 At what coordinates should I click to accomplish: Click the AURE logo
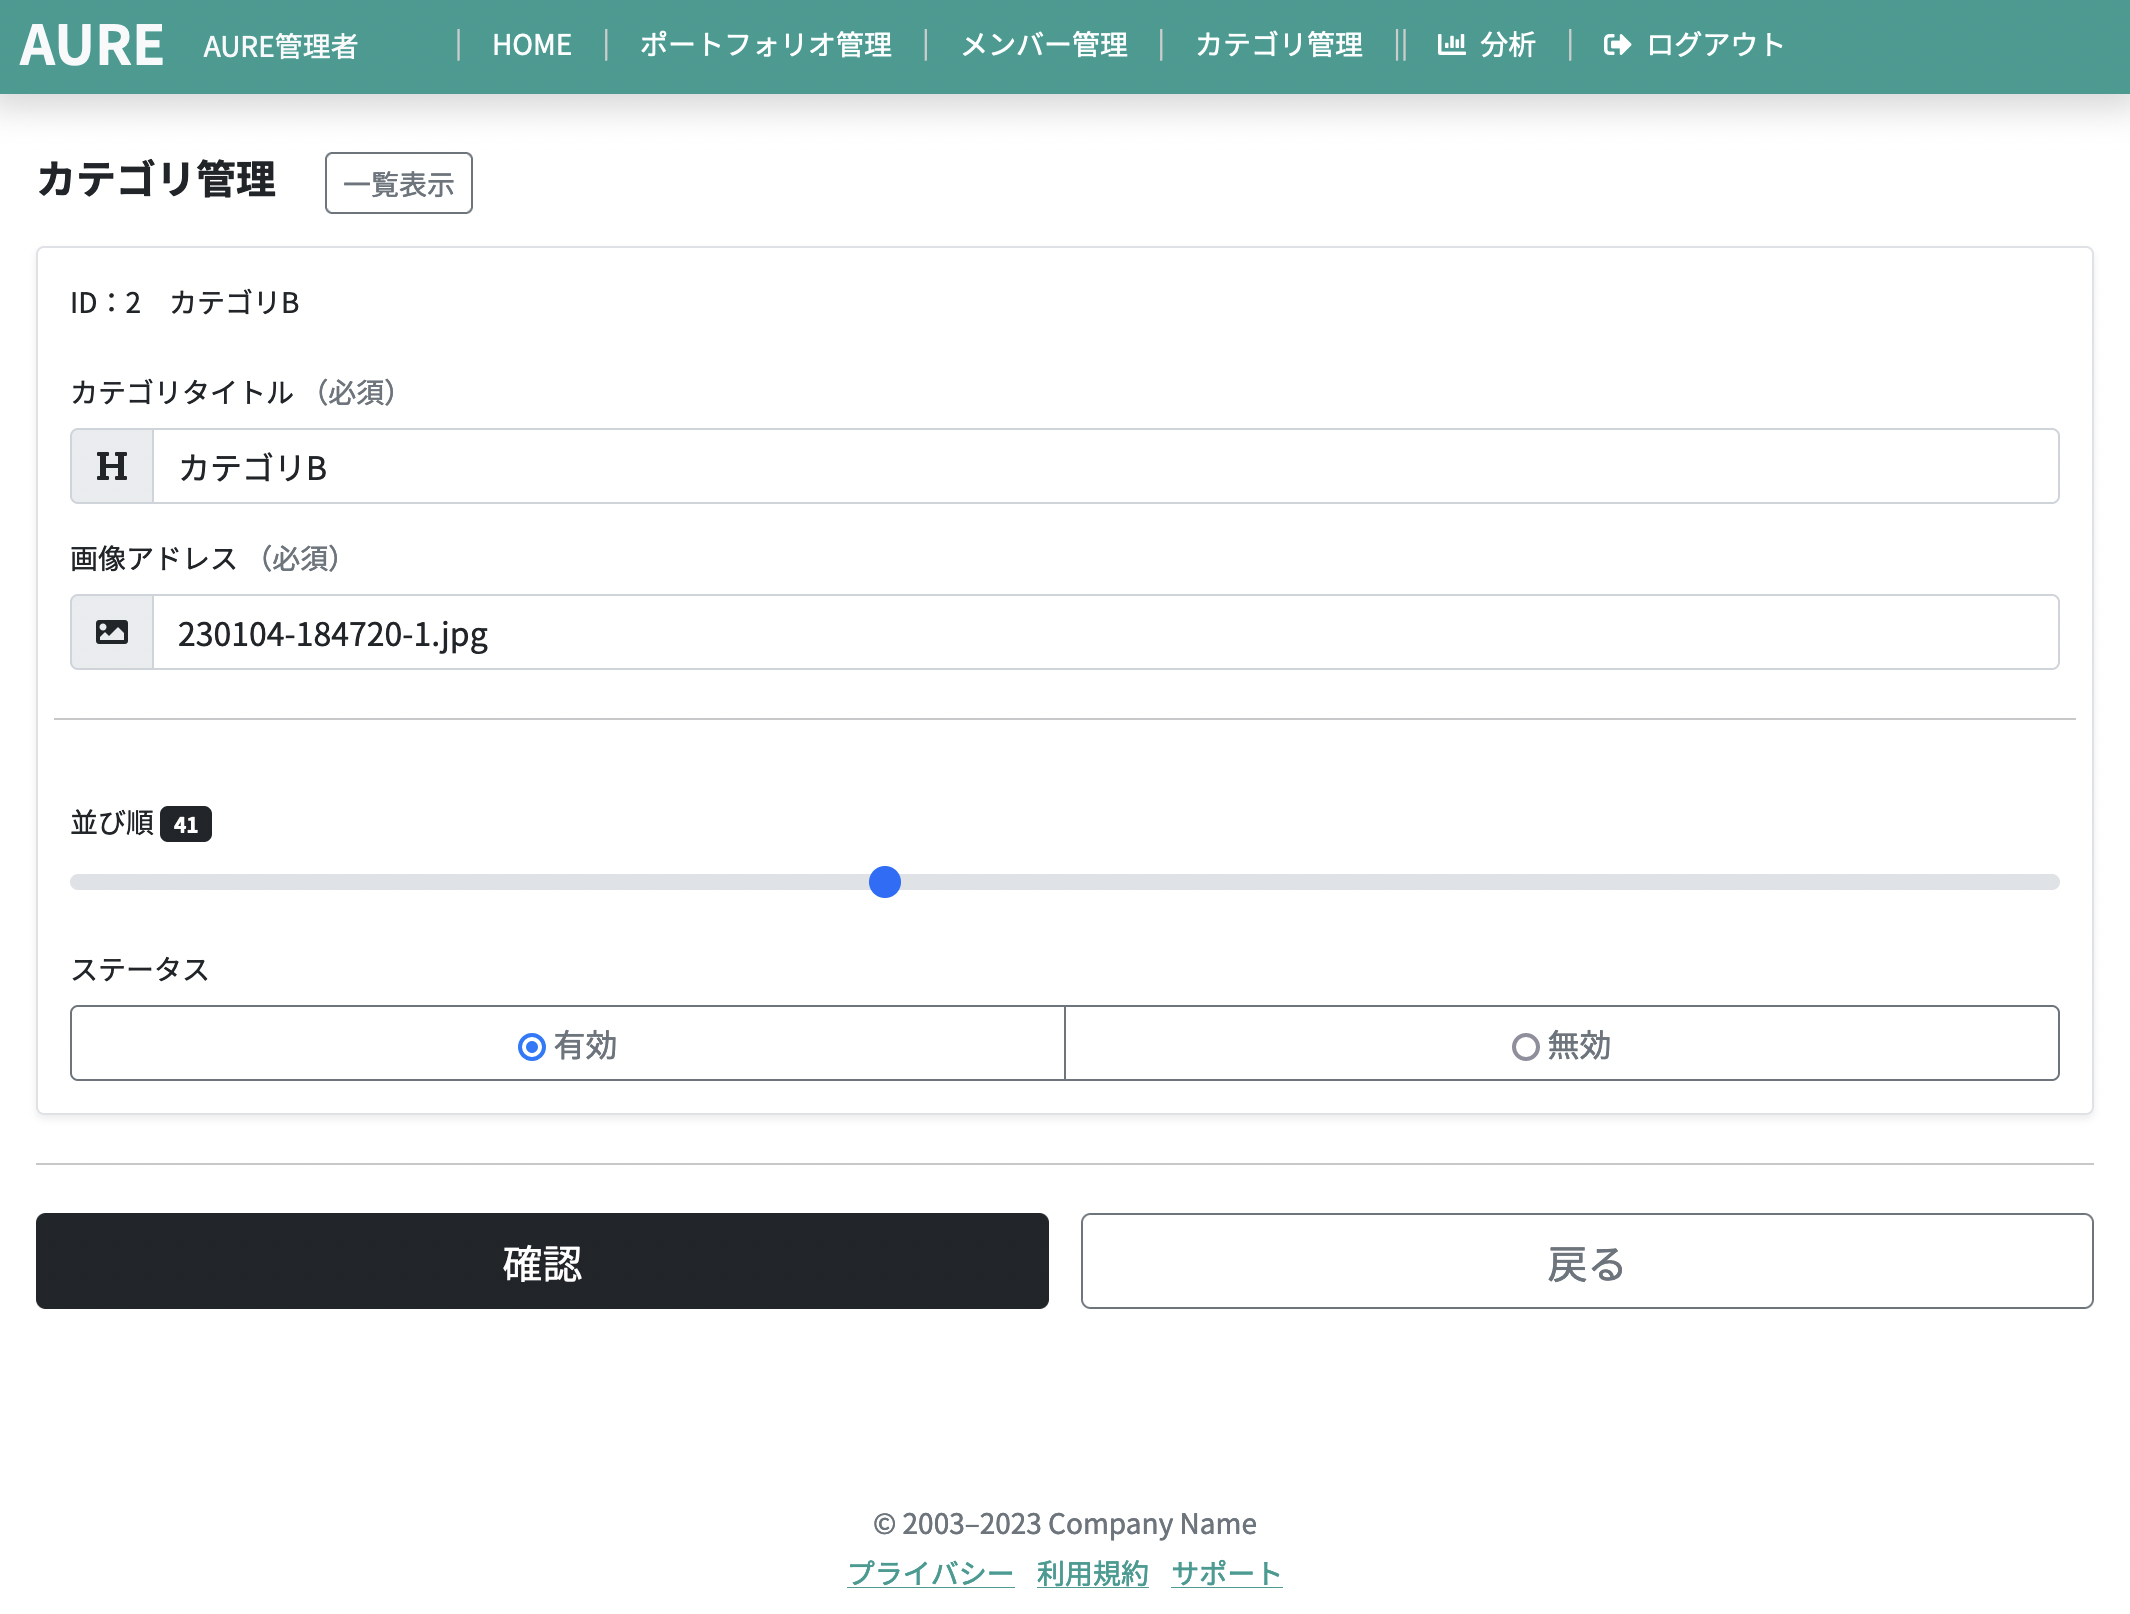92,45
